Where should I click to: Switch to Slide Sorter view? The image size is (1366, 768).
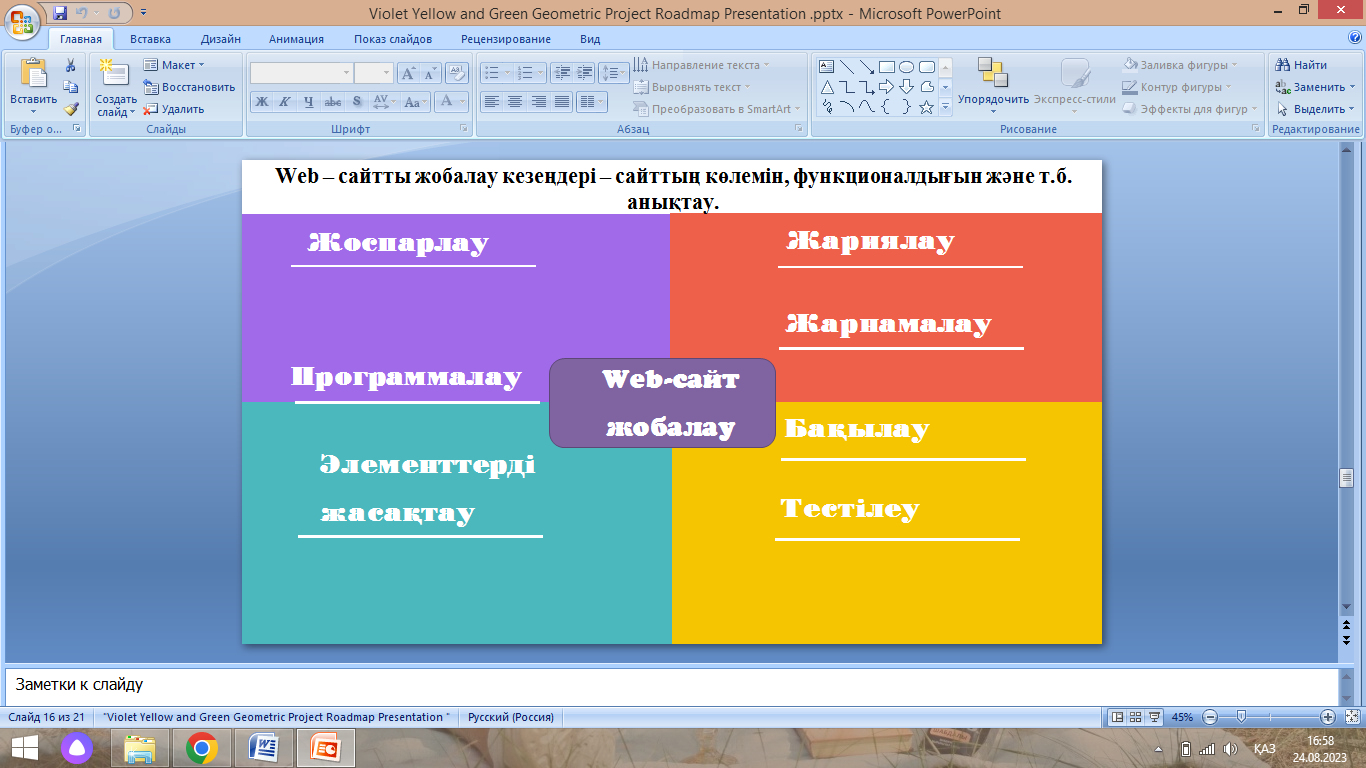click(x=1137, y=717)
